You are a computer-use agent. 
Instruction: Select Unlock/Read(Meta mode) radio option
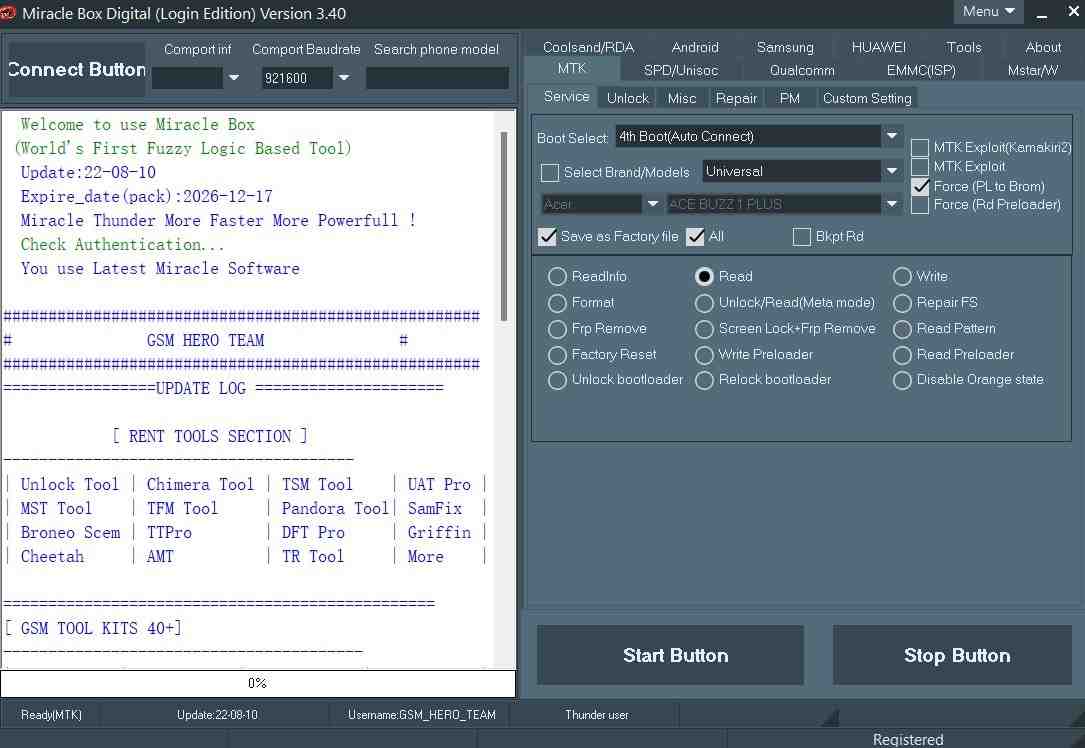click(x=704, y=303)
